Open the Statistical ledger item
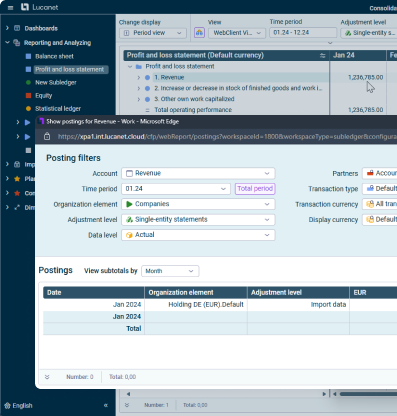This screenshot has height=416, width=397. coord(58,108)
